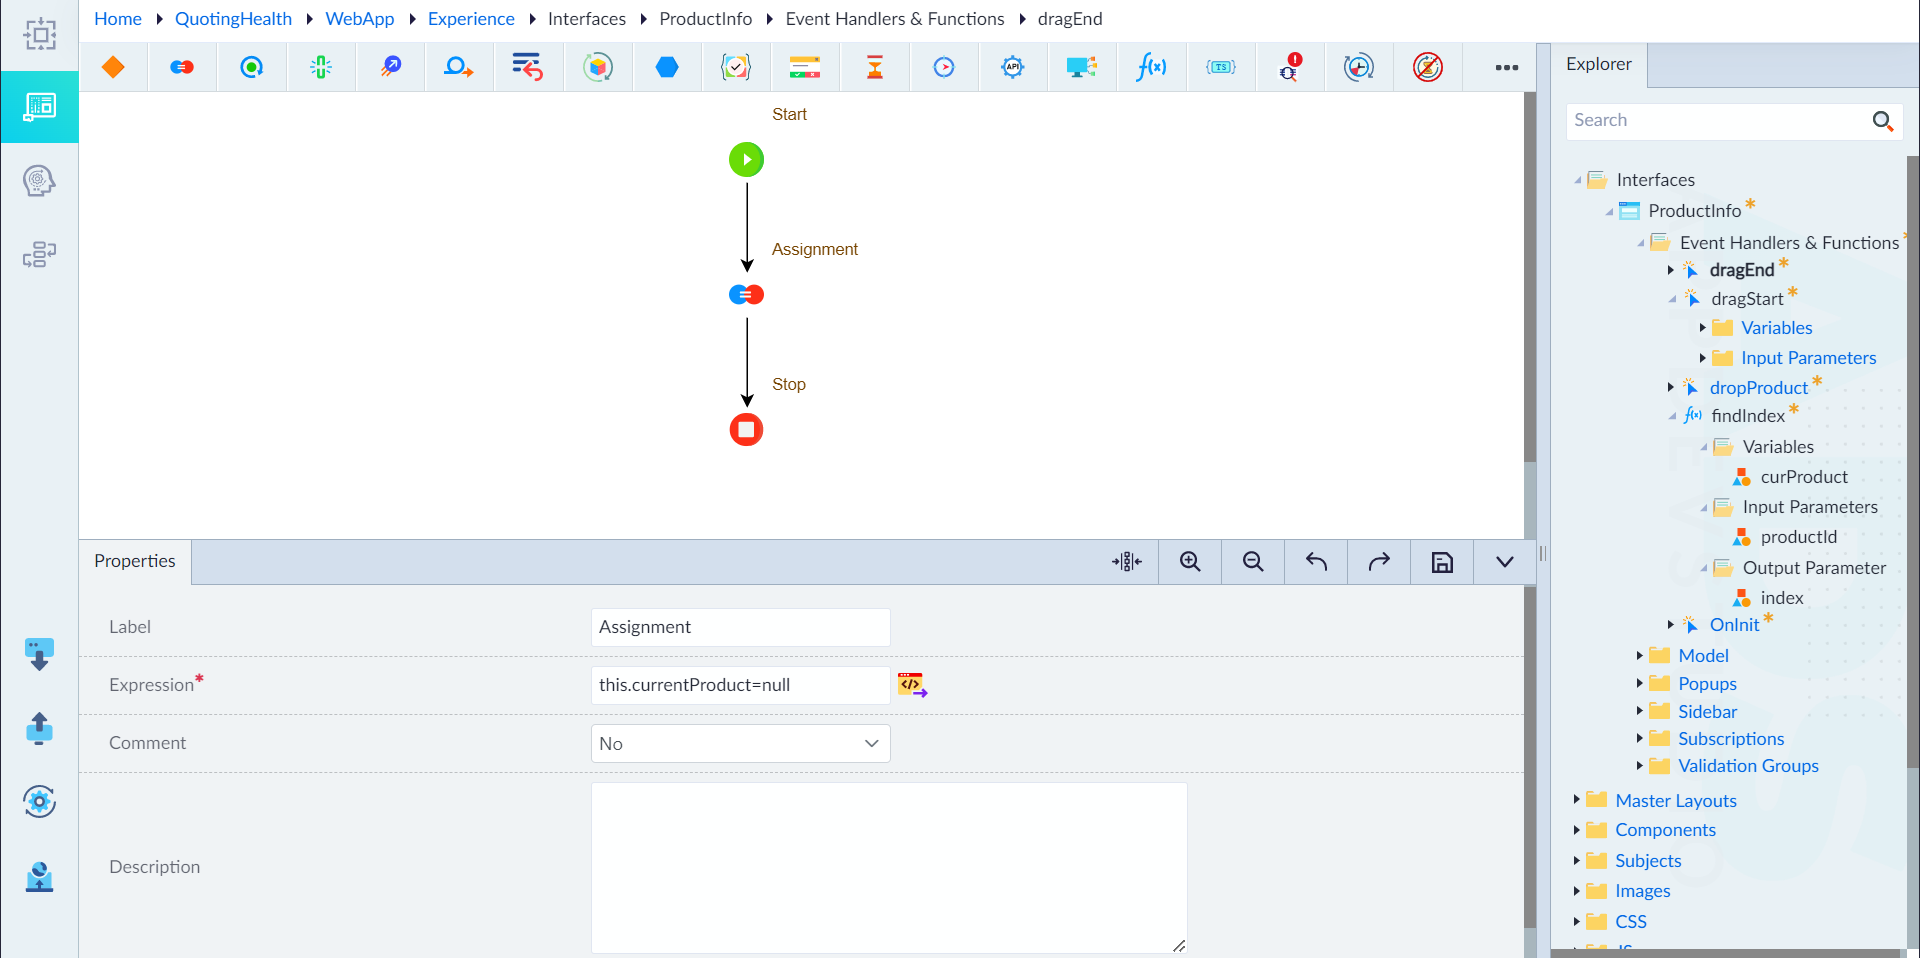Click the zoom in magnifier icon
This screenshot has height=958, width=1920.
(x=1190, y=562)
